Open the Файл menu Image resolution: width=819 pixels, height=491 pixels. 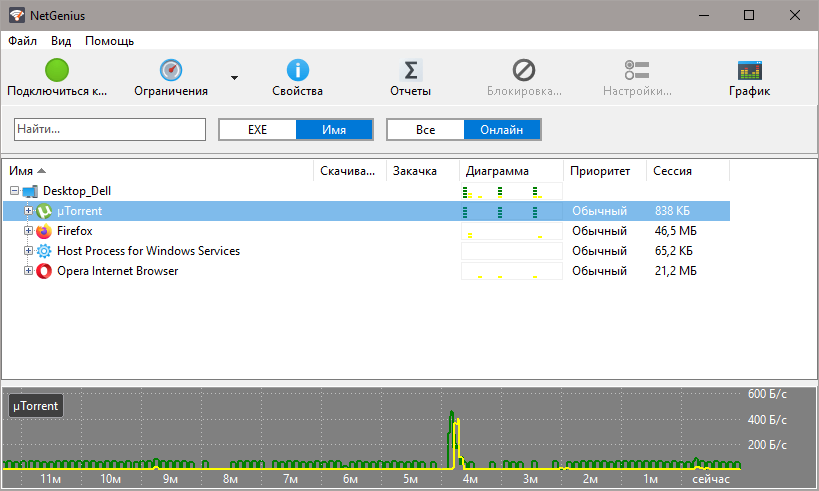pyautogui.click(x=22, y=41)
